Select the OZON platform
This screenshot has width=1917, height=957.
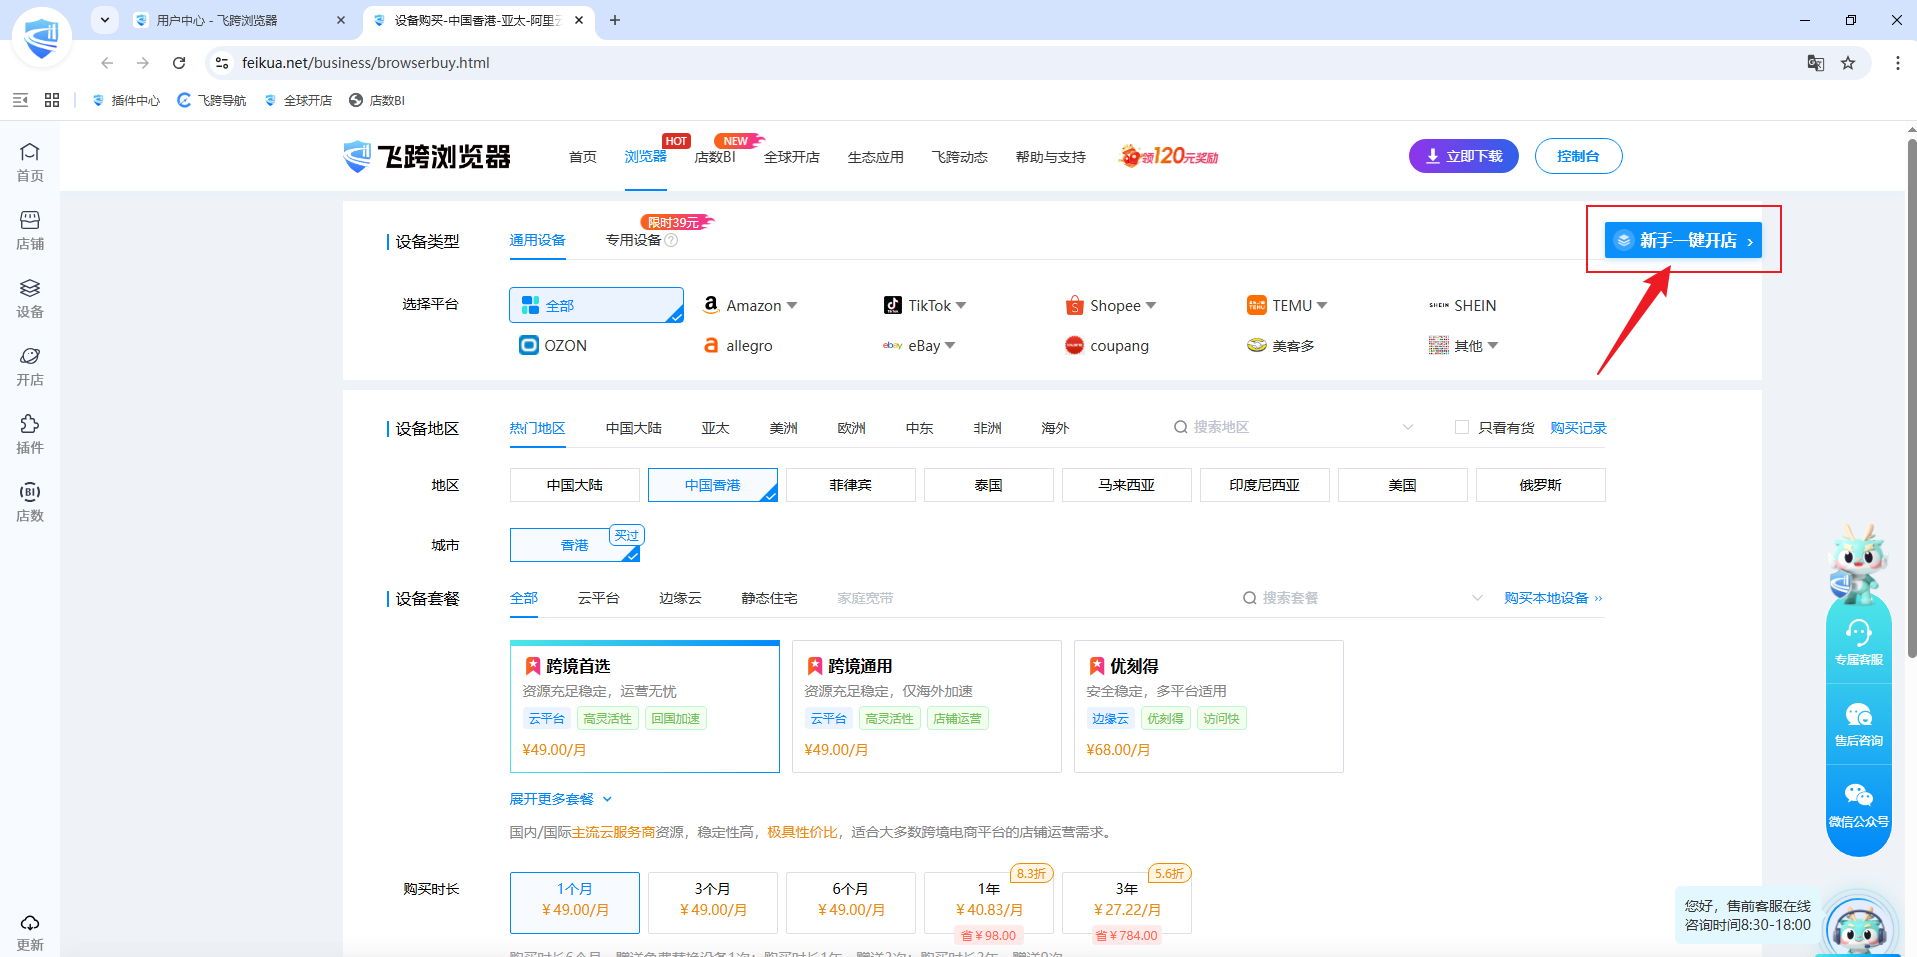[553, 345]
